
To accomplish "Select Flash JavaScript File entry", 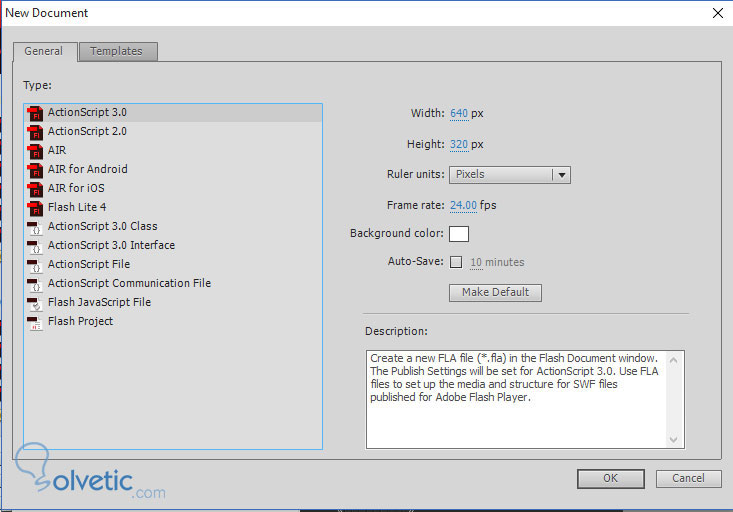I will coord(173,303).
